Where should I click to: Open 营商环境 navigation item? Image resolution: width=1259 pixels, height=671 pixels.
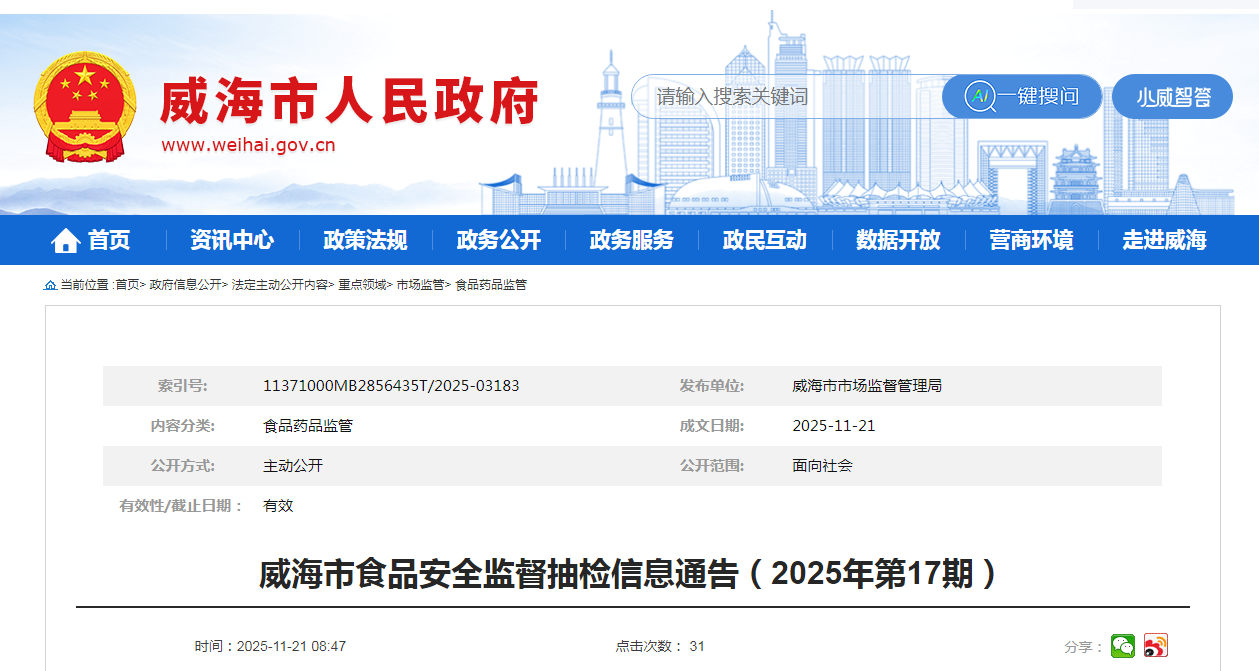1031,240
